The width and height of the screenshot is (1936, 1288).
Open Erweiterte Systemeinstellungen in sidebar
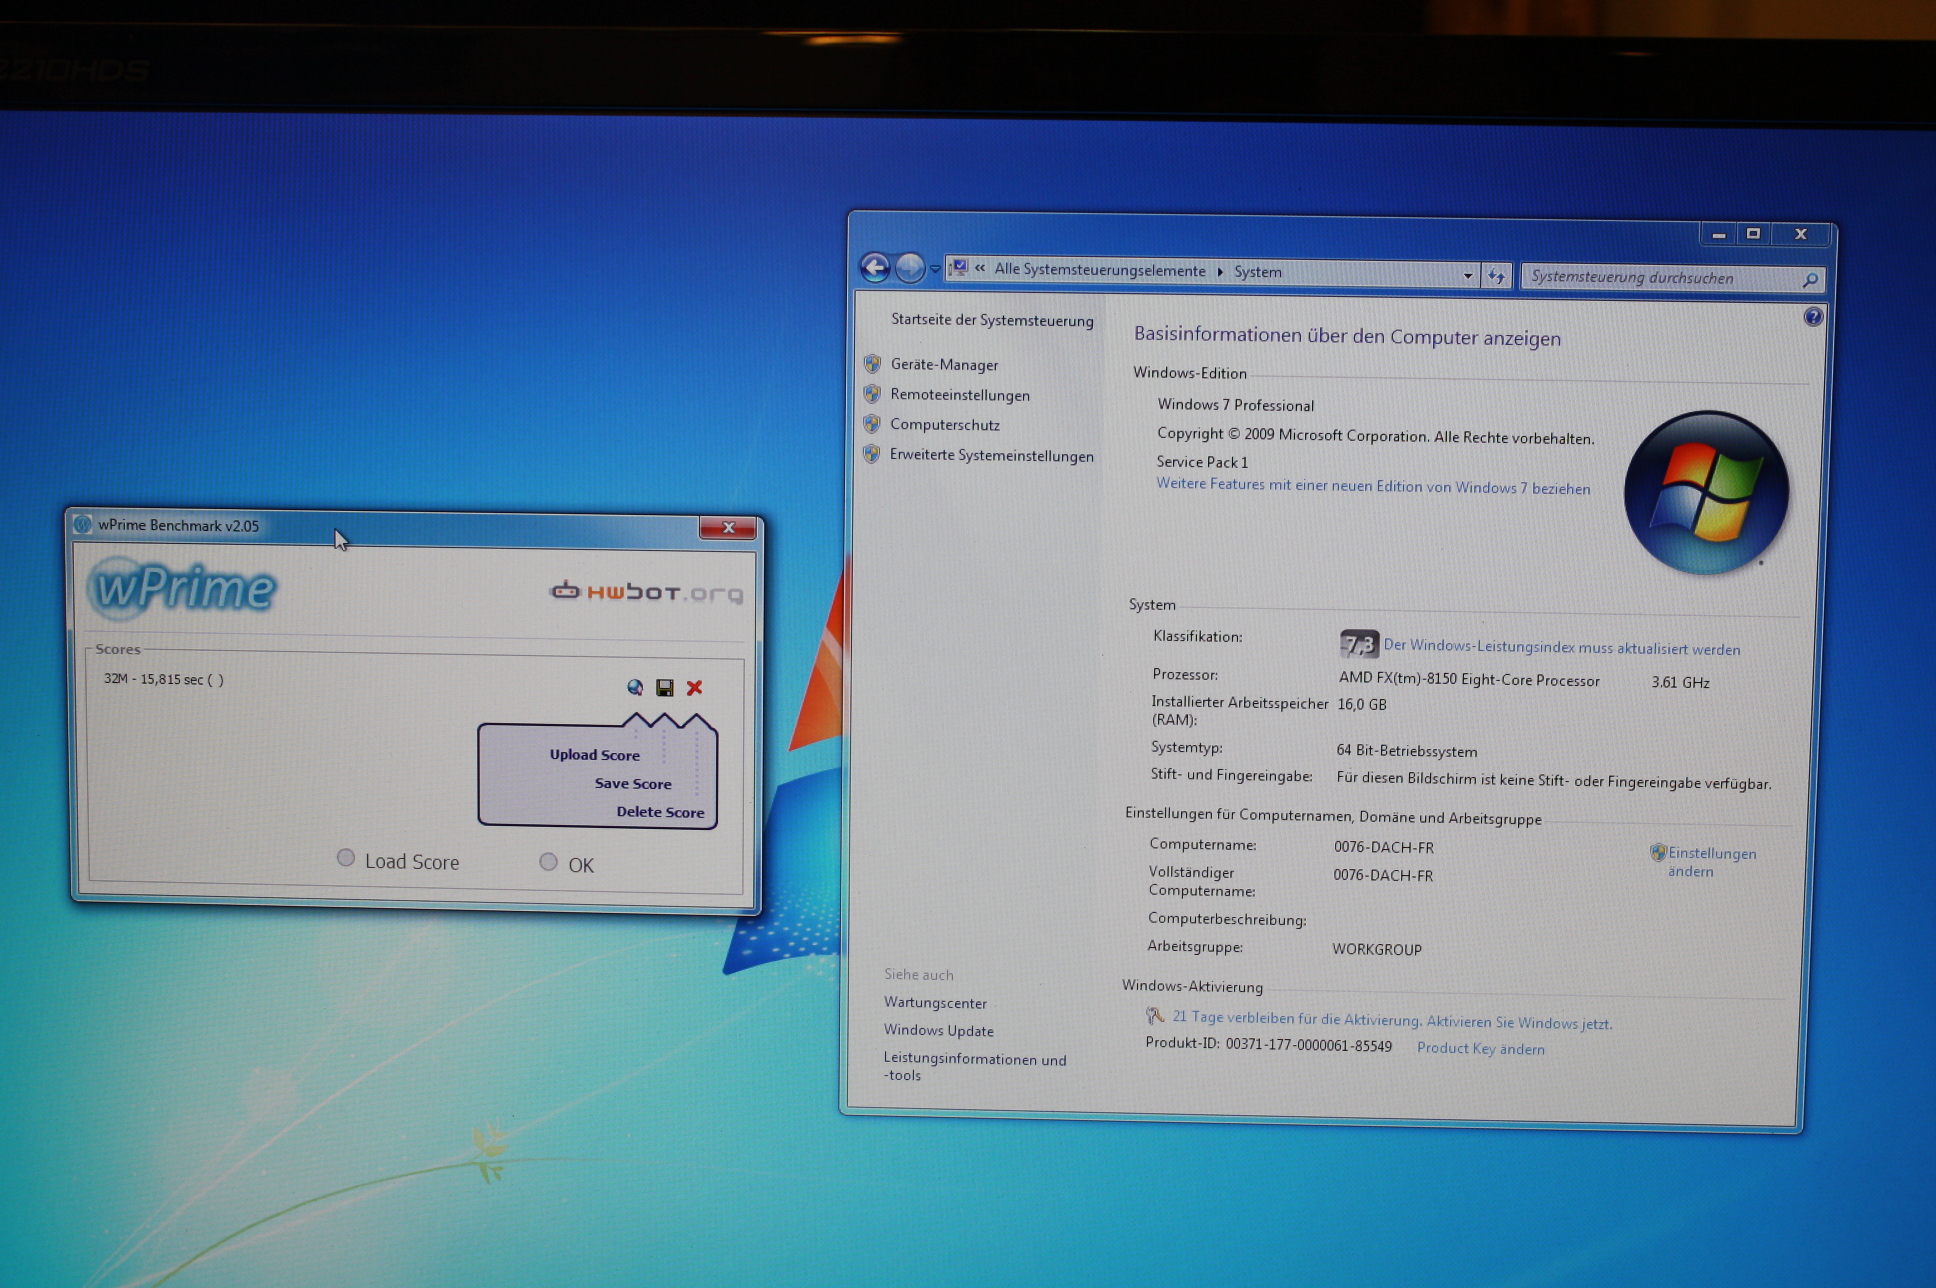point(991,456)
